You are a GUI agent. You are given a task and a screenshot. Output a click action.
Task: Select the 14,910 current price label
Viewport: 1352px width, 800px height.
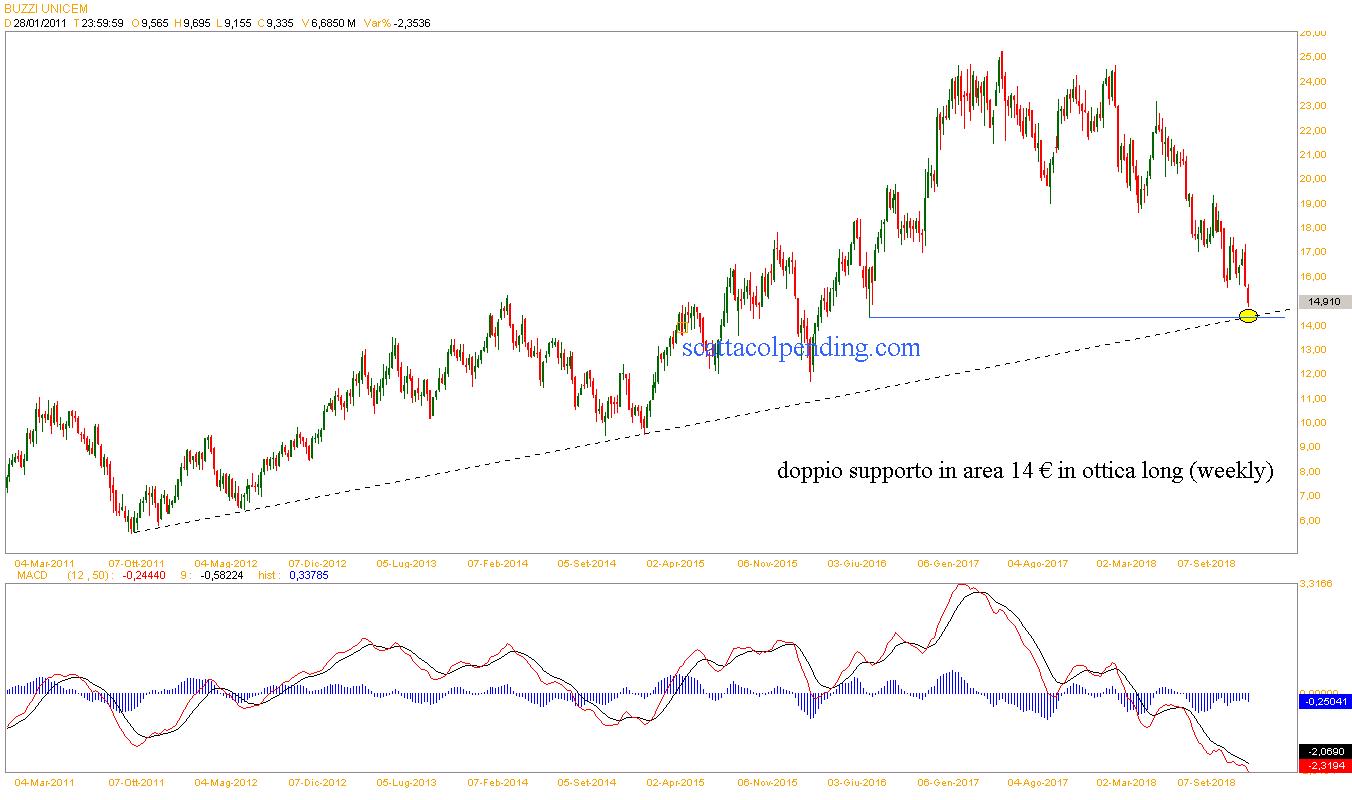pyautogui.click(x=1323, y=301)
